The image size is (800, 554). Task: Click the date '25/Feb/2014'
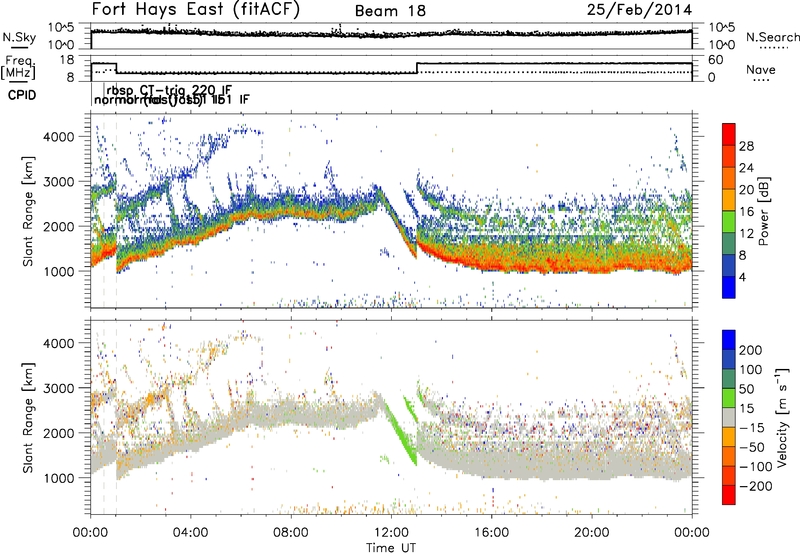pyautogui.click(x=639, y=10)
